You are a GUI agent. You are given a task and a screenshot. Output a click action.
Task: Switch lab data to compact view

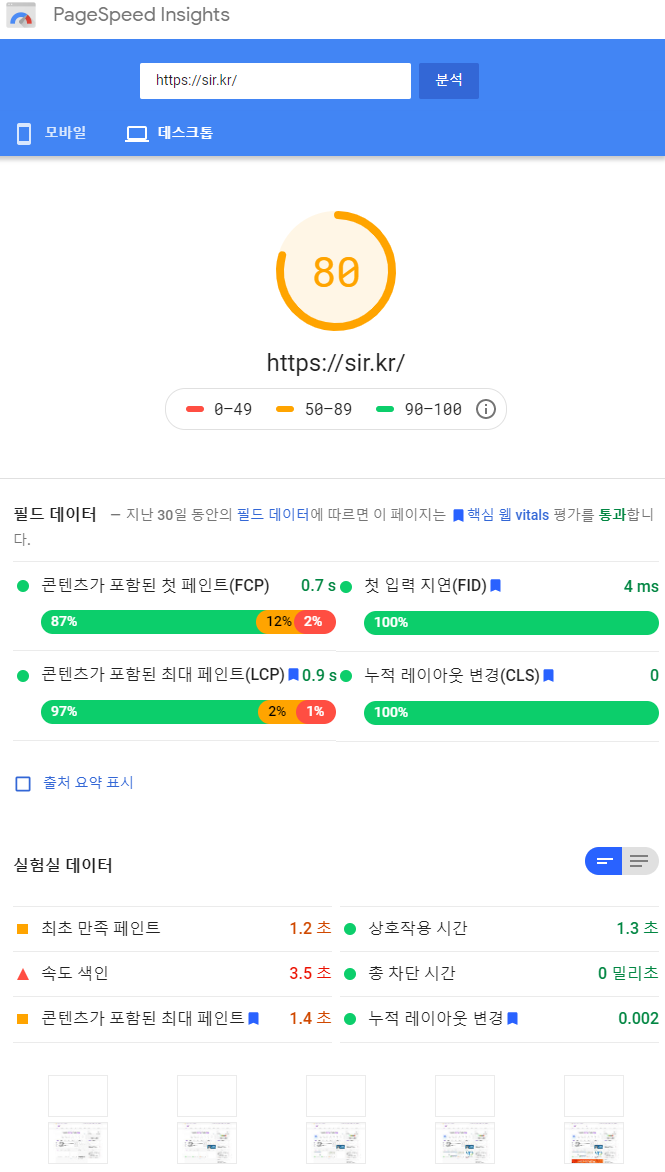pos(604,861)
